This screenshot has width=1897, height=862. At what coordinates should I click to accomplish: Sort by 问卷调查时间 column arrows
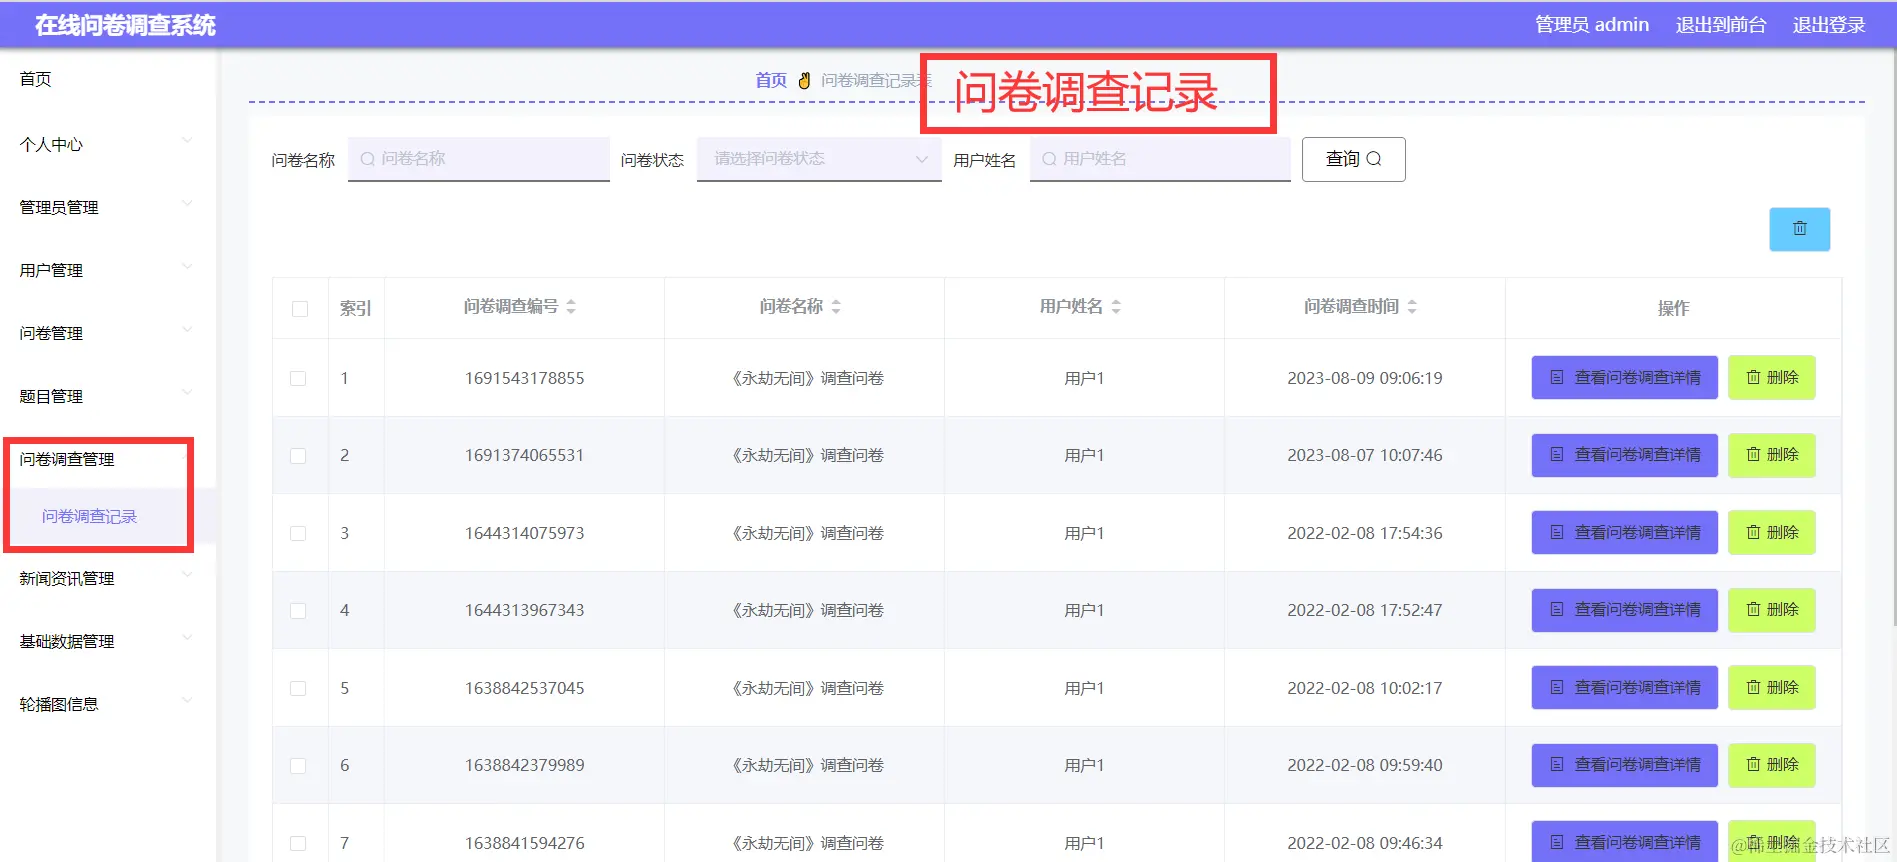1412,307
